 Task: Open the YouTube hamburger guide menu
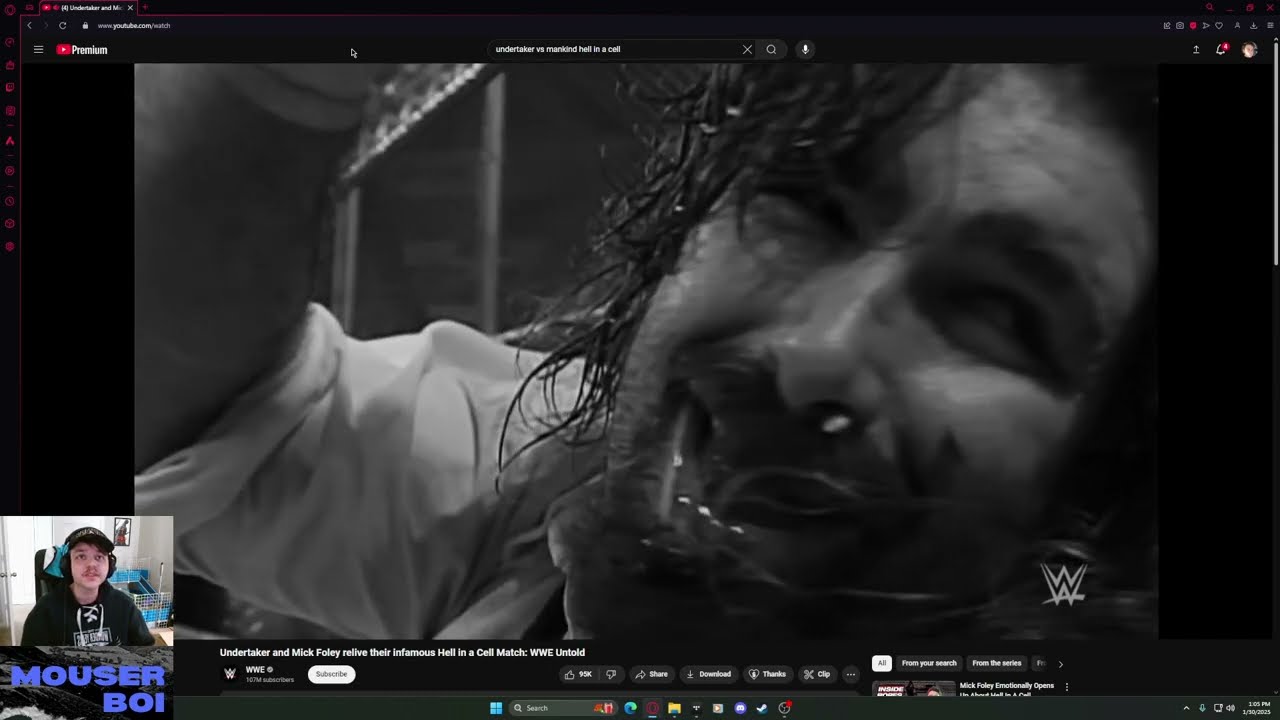pos(38,49)
